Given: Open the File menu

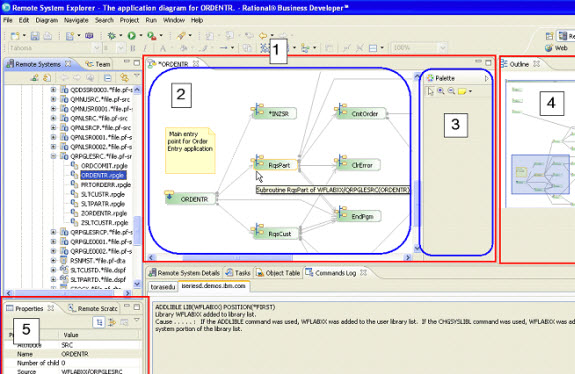Looking at the screenshot, I should (8, 20).
